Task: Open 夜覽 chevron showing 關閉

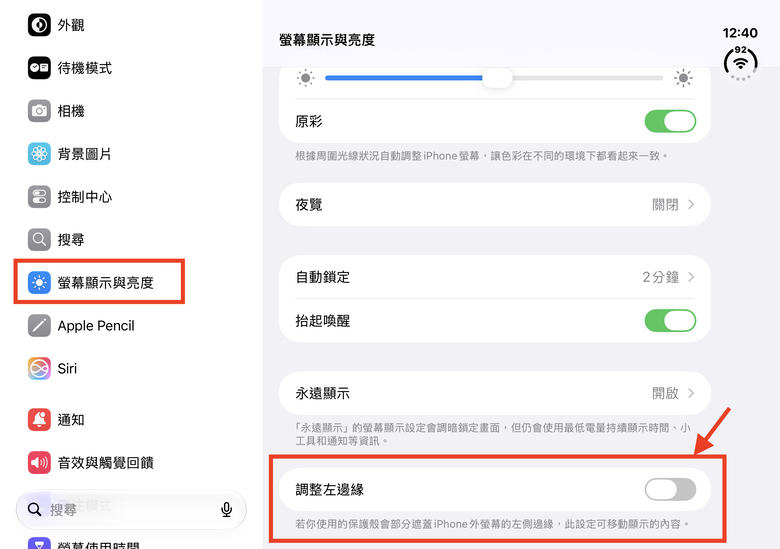Action: pos(691,204)
